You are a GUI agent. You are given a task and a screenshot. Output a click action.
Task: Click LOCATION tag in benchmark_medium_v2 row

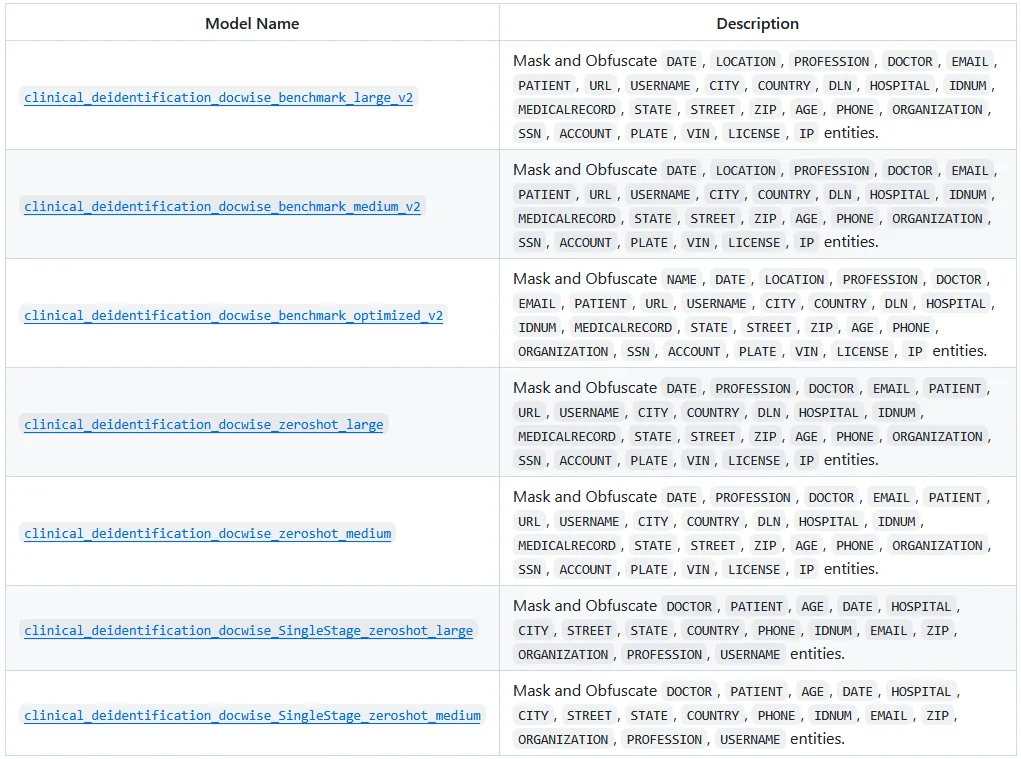click(x=745, y=171)
